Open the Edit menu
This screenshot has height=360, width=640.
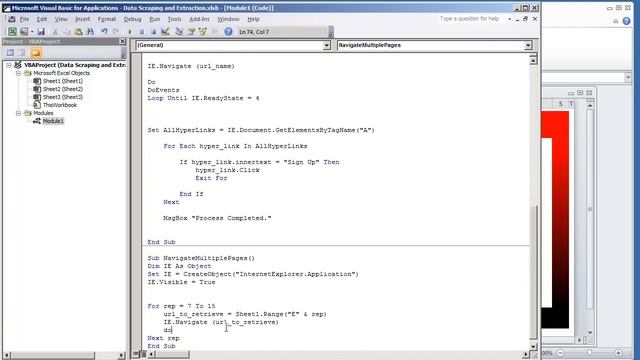42,19
